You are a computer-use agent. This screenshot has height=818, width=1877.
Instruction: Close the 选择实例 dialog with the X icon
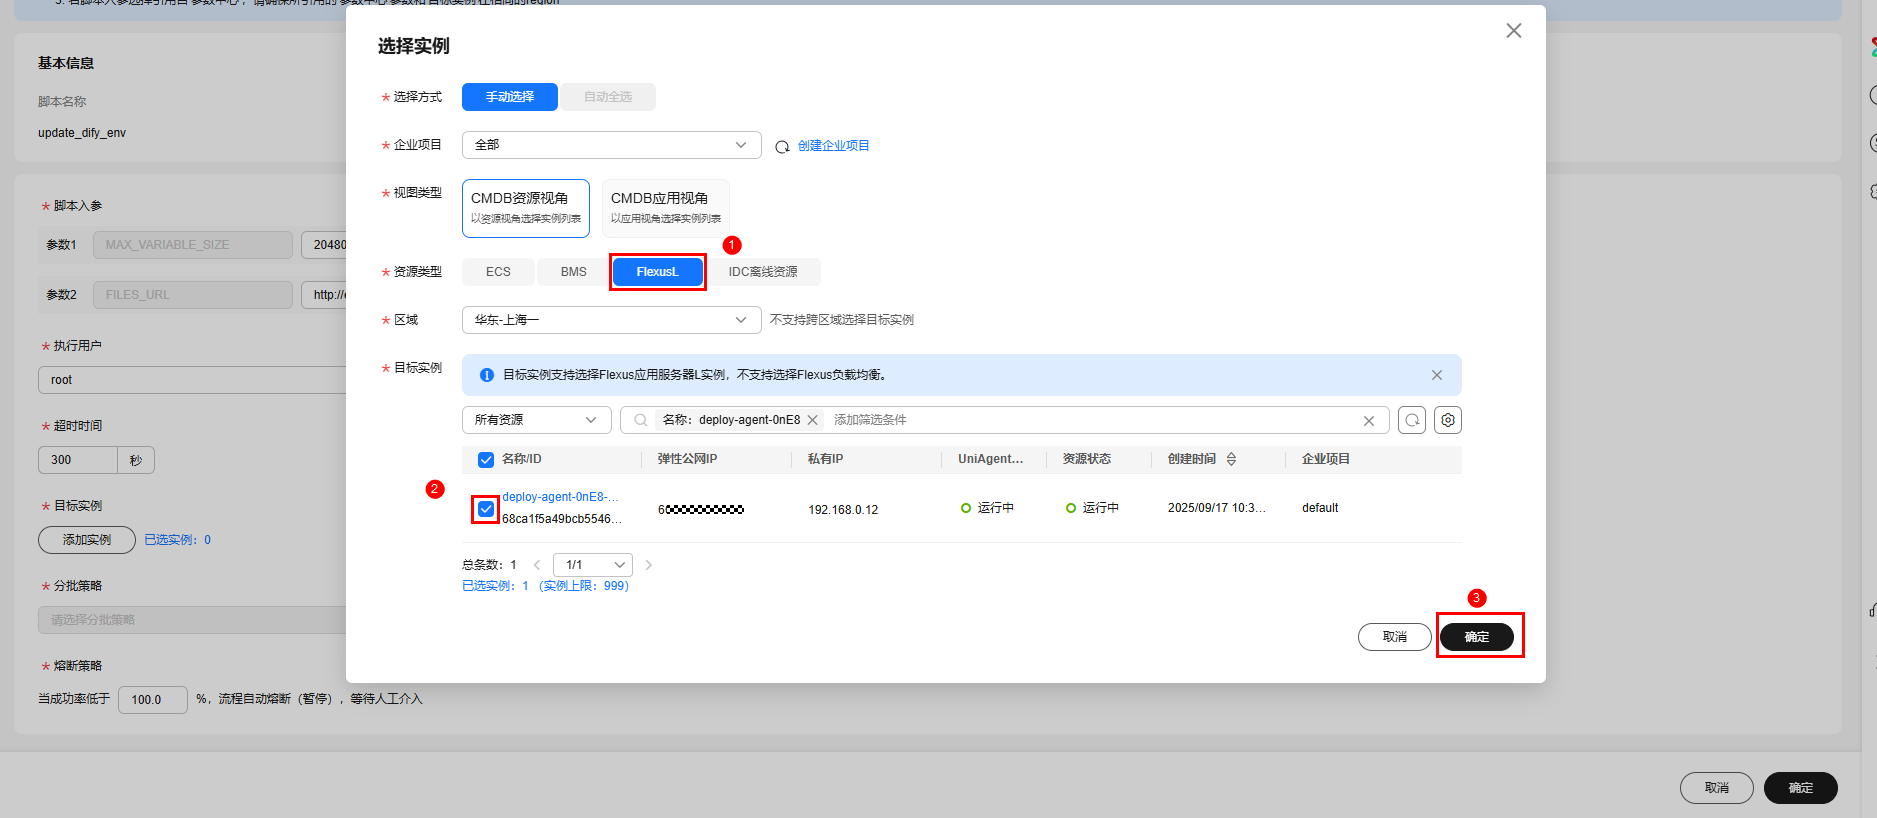click(1514, 31)
